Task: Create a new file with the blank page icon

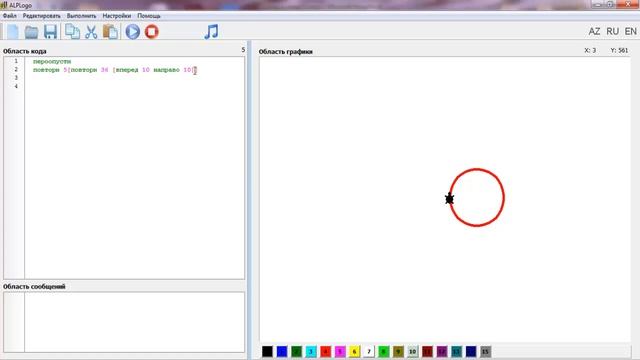Action: (13, 32)
